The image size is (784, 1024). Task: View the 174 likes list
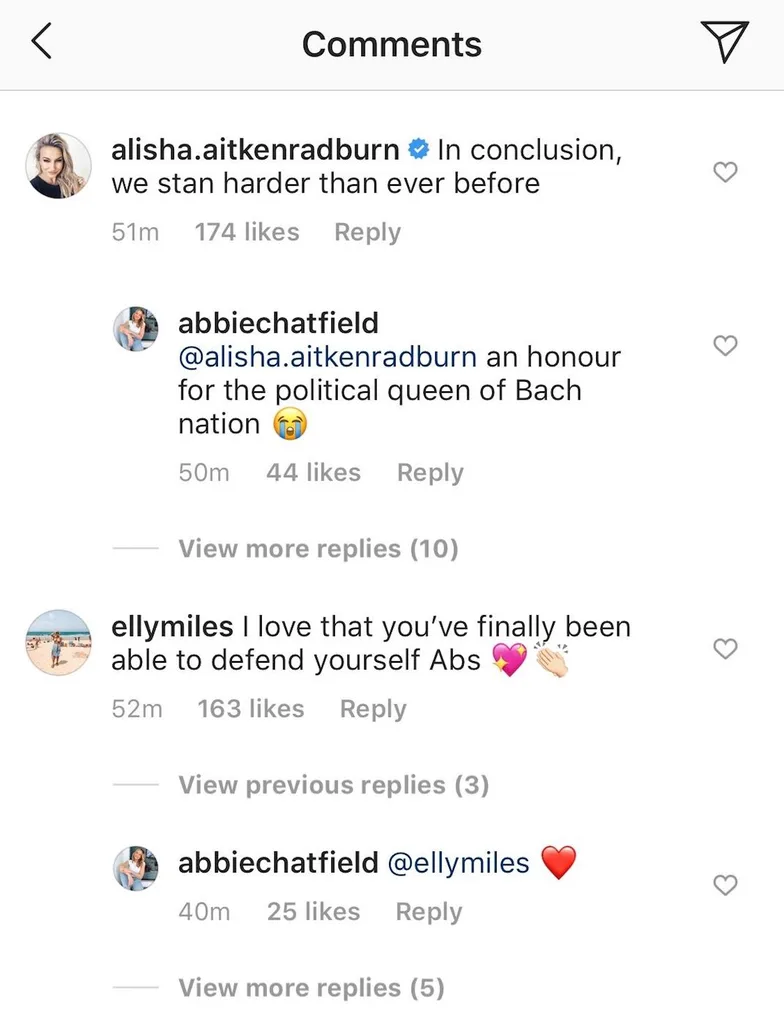click(247, 232)
